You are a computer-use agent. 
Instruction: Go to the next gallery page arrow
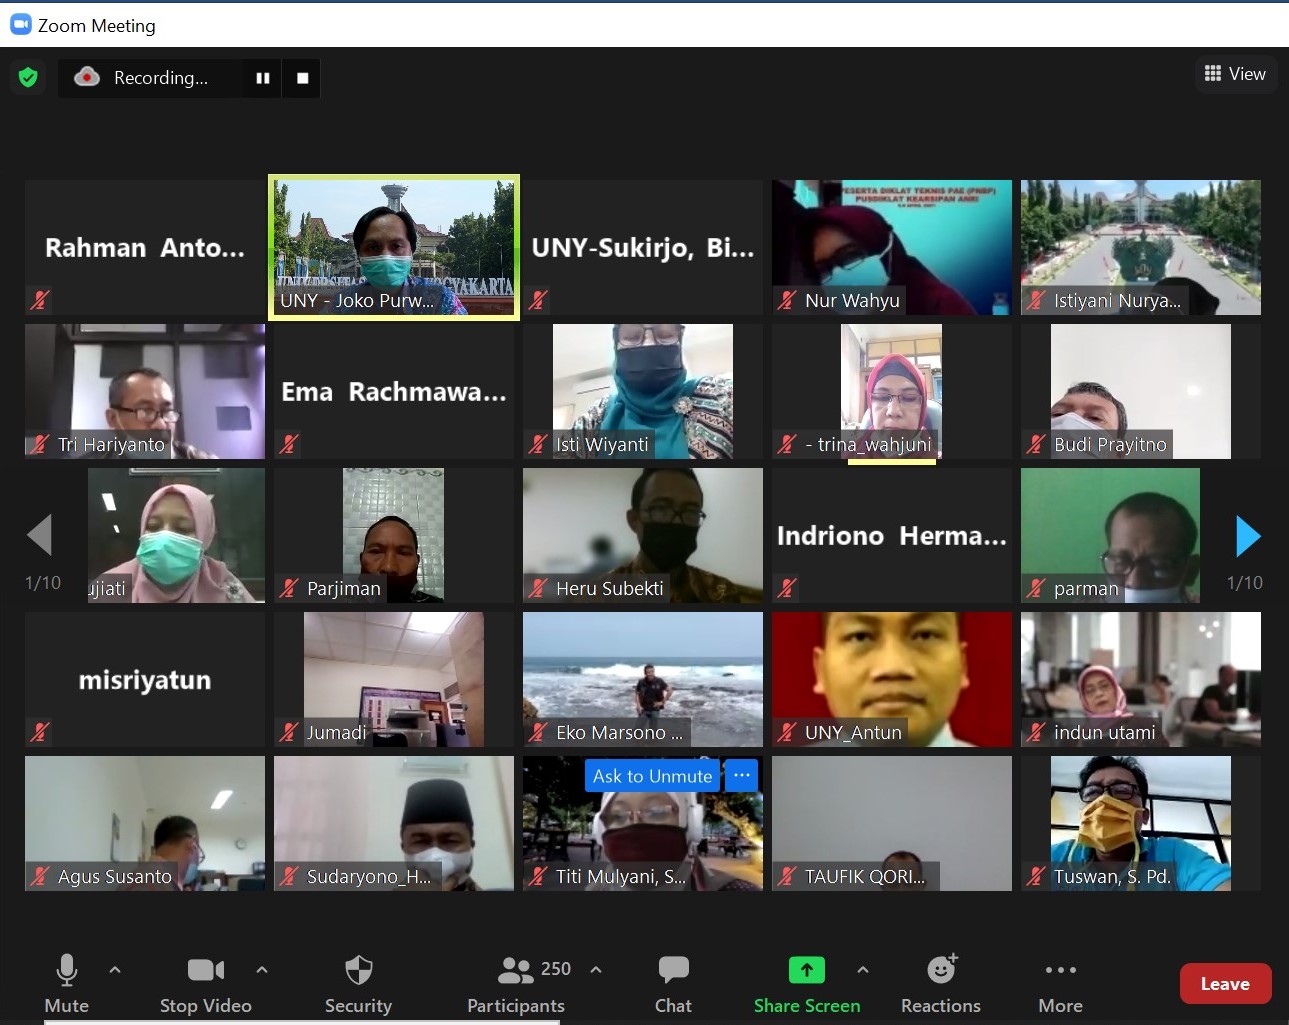point(1248,536)
